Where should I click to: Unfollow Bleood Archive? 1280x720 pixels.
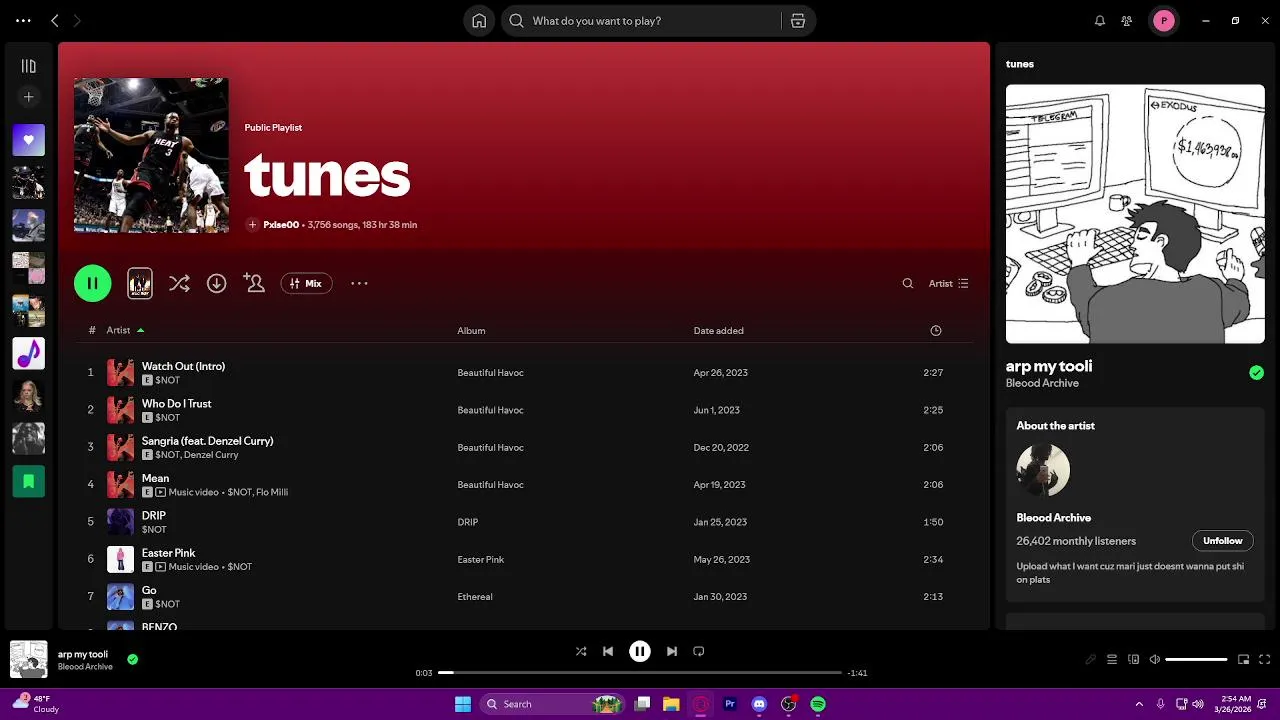pyautogui.click(x=1222, y=541)
